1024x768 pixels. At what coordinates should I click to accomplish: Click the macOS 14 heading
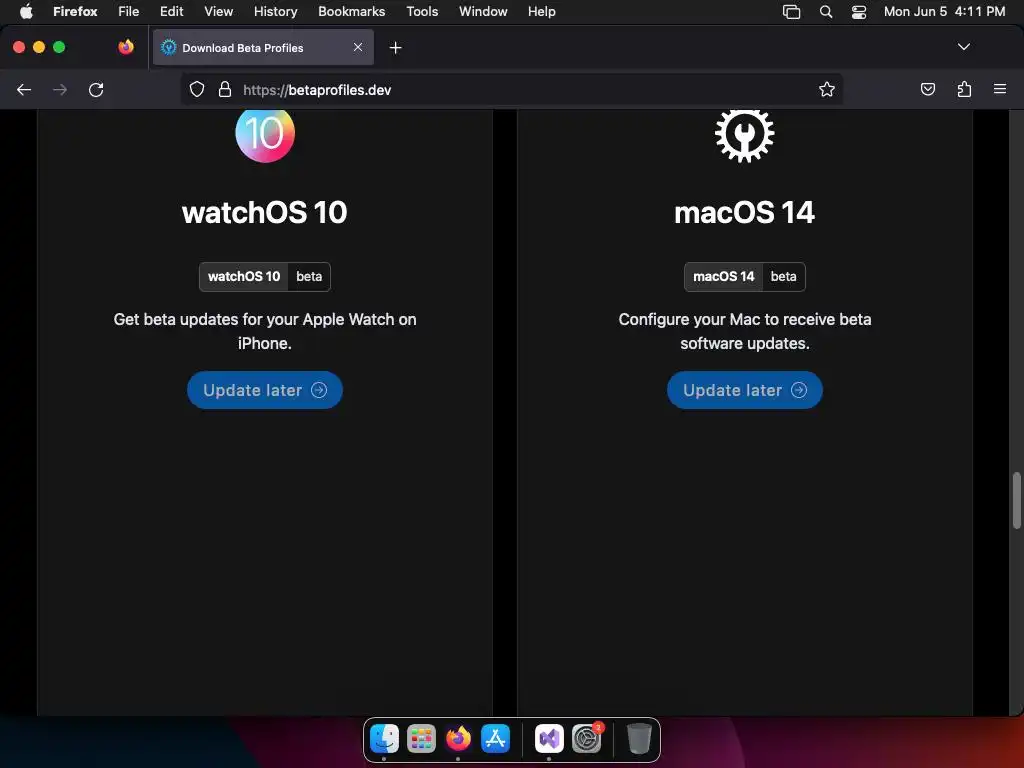point(744,212)
